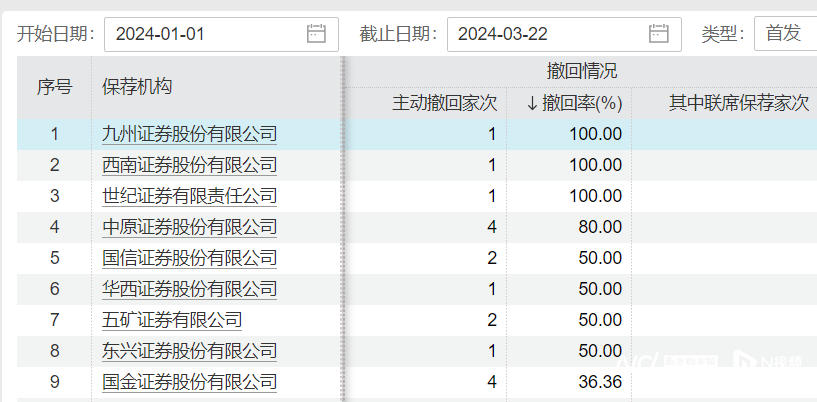817x402 pixels.
Task: Select row number 4 cell
Action: [x=54, y=227]
